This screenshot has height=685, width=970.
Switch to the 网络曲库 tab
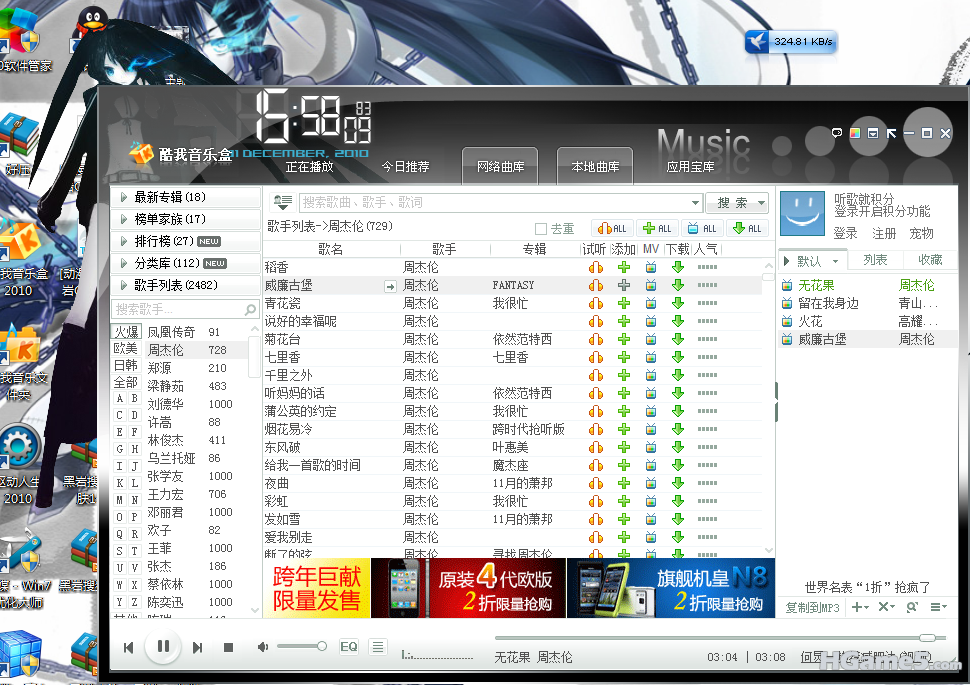(x=500, y=166)
